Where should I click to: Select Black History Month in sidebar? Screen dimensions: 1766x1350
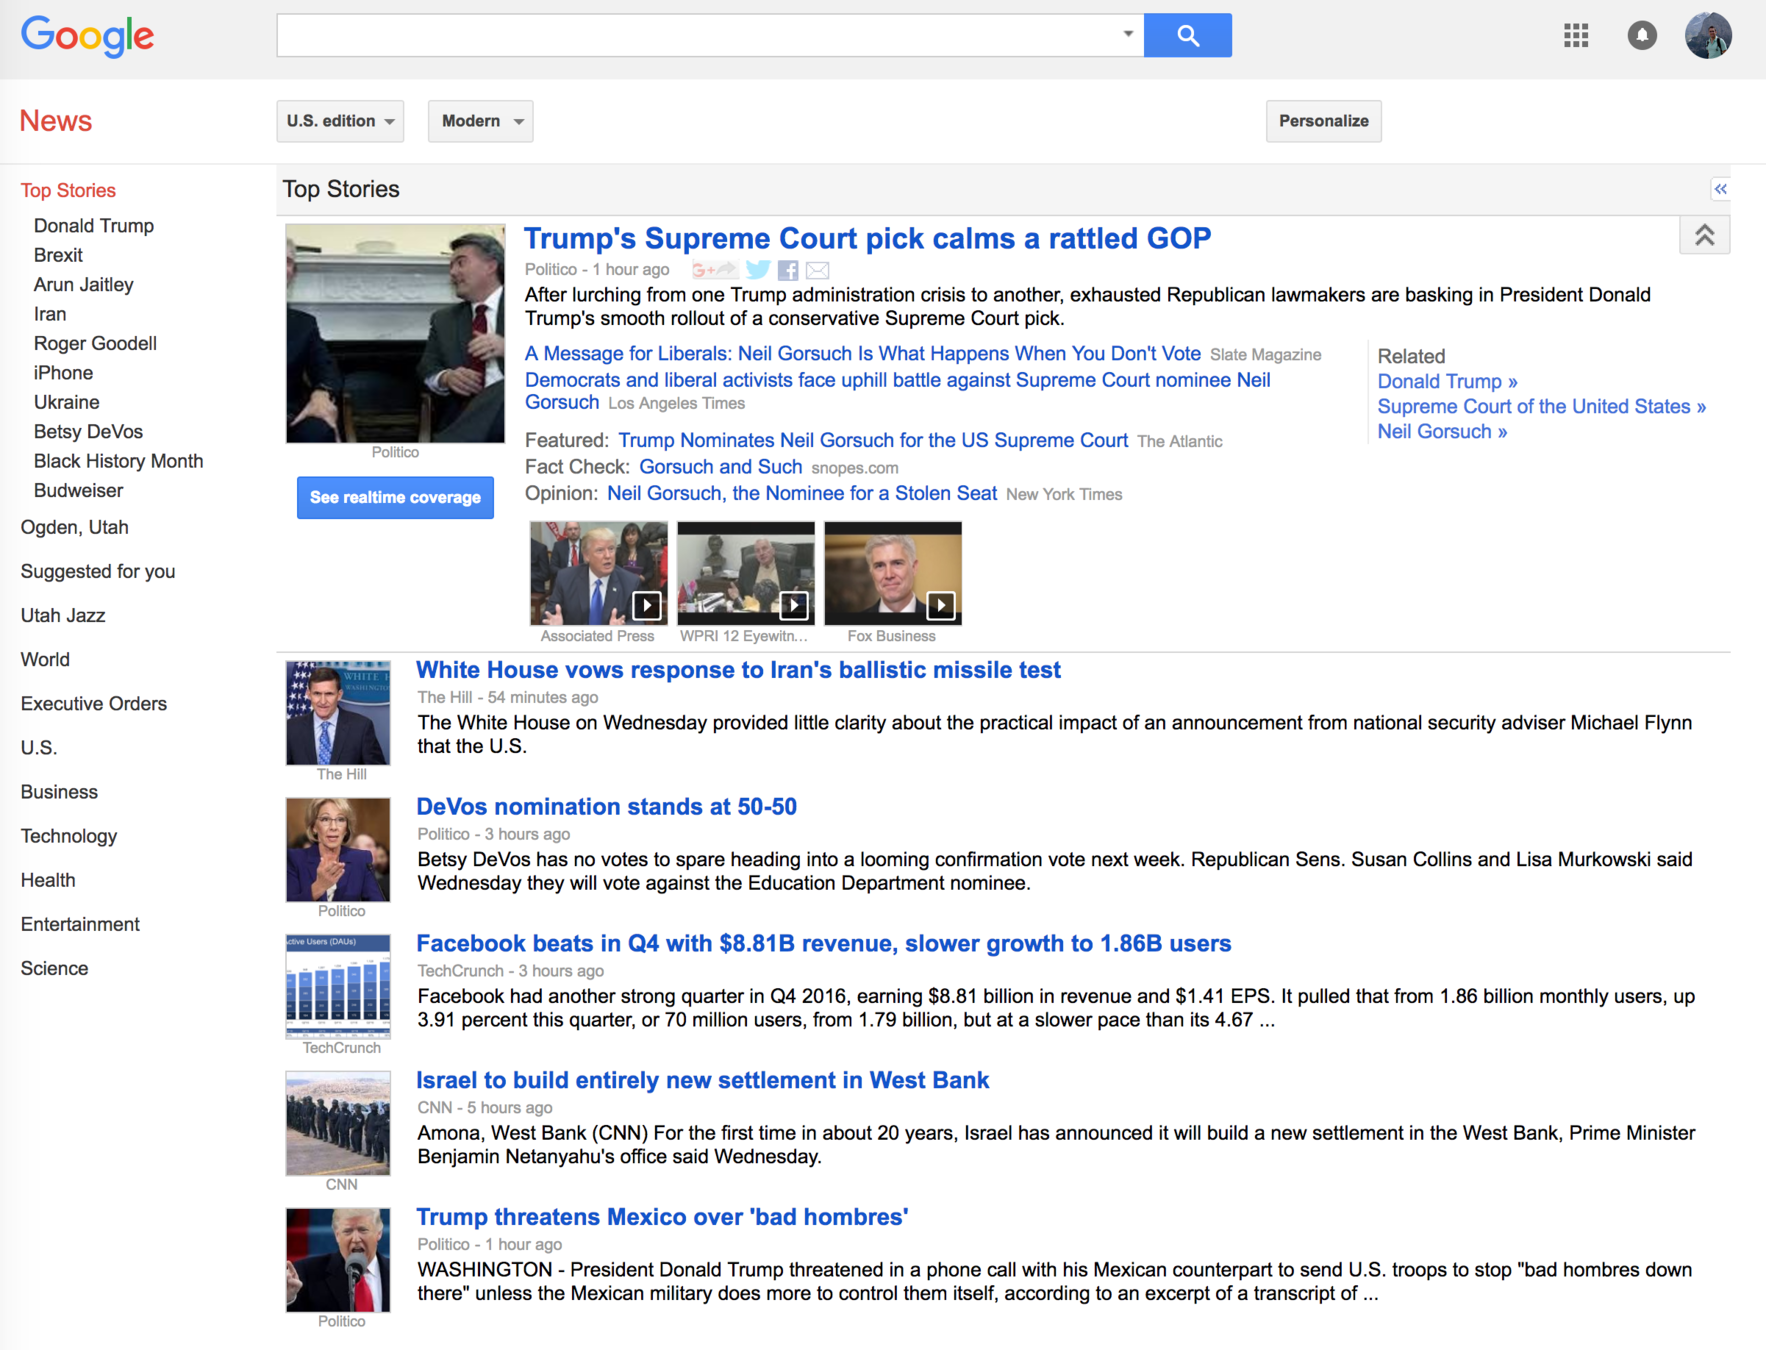coord(118,461)
